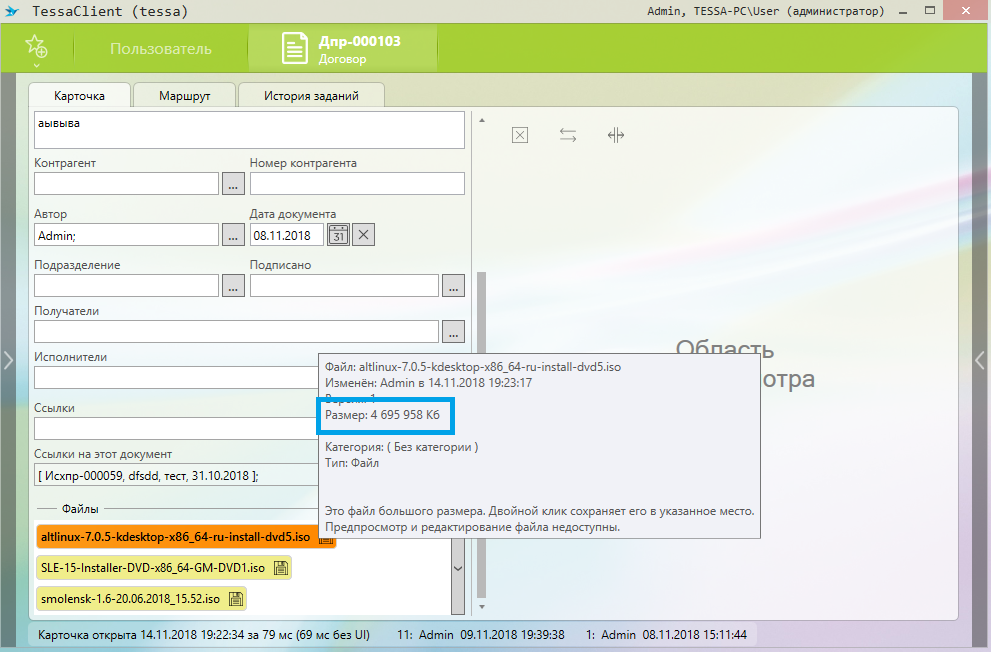This screenshot has width=991, height=652.
Task: Open the calendar picker for Дата документа
Action: coord(339,235)
